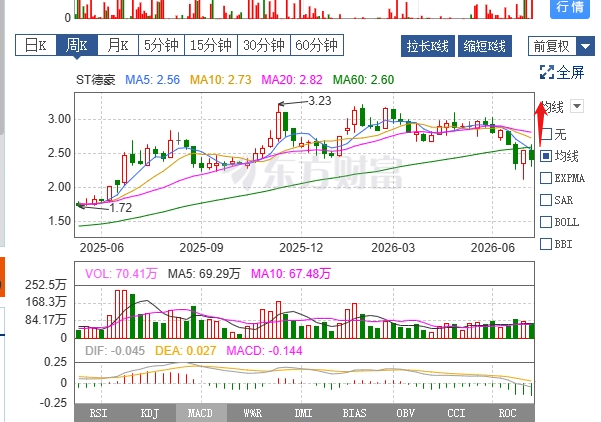Screen dimensions: 601x422
Task: Switch chart to 5分钟 interval
Action: pyautogui.click(x=161, y=45)
